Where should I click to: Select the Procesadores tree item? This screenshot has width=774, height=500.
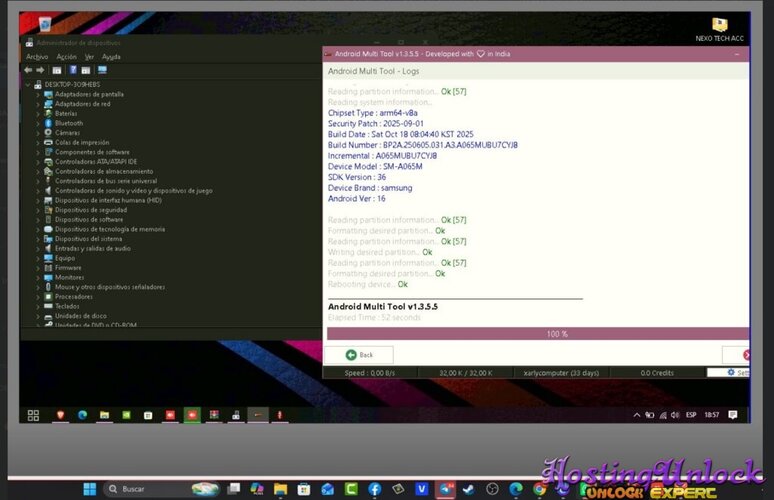tap(74, 297)
